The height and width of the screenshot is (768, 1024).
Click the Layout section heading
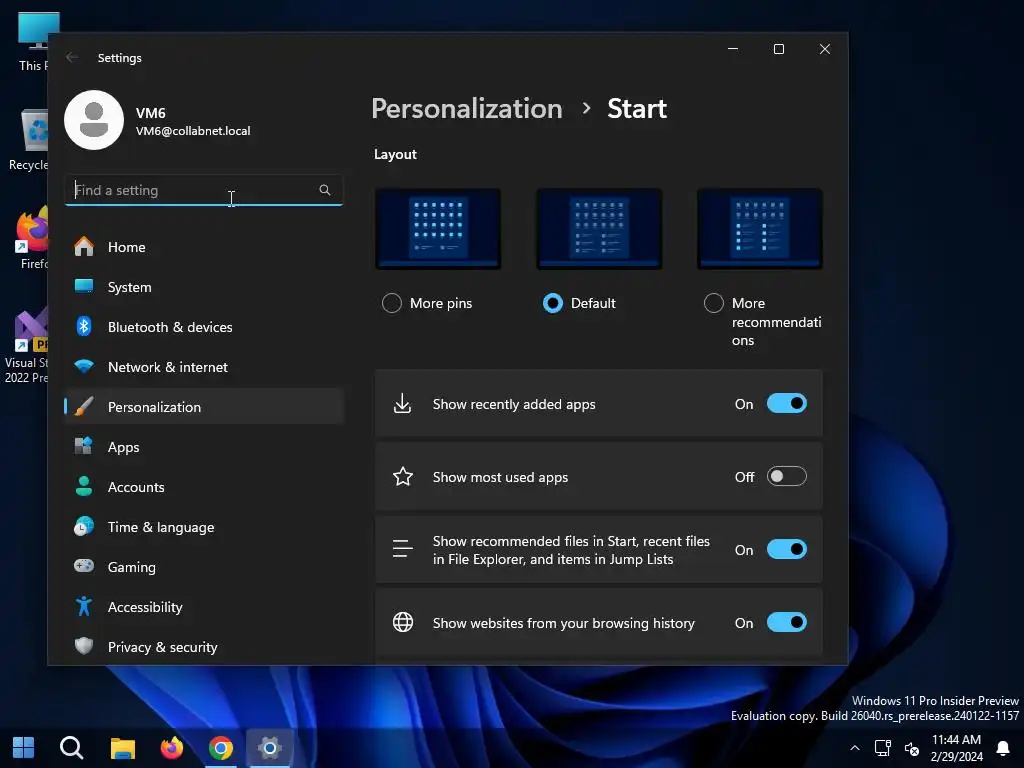tap(394, 154)
